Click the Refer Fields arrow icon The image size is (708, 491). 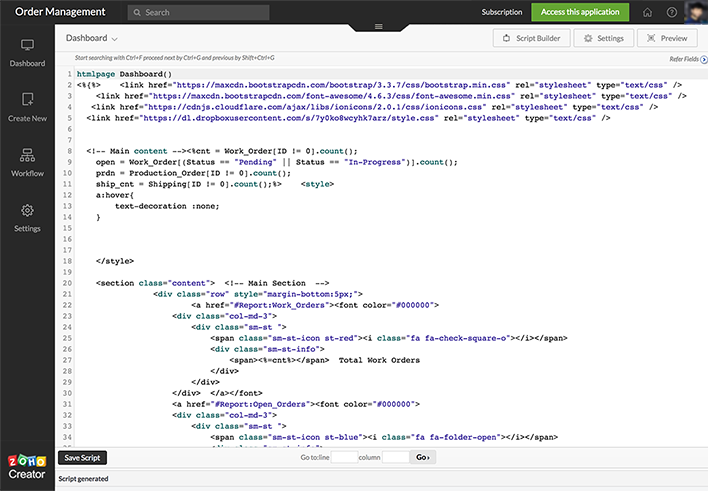703,59
